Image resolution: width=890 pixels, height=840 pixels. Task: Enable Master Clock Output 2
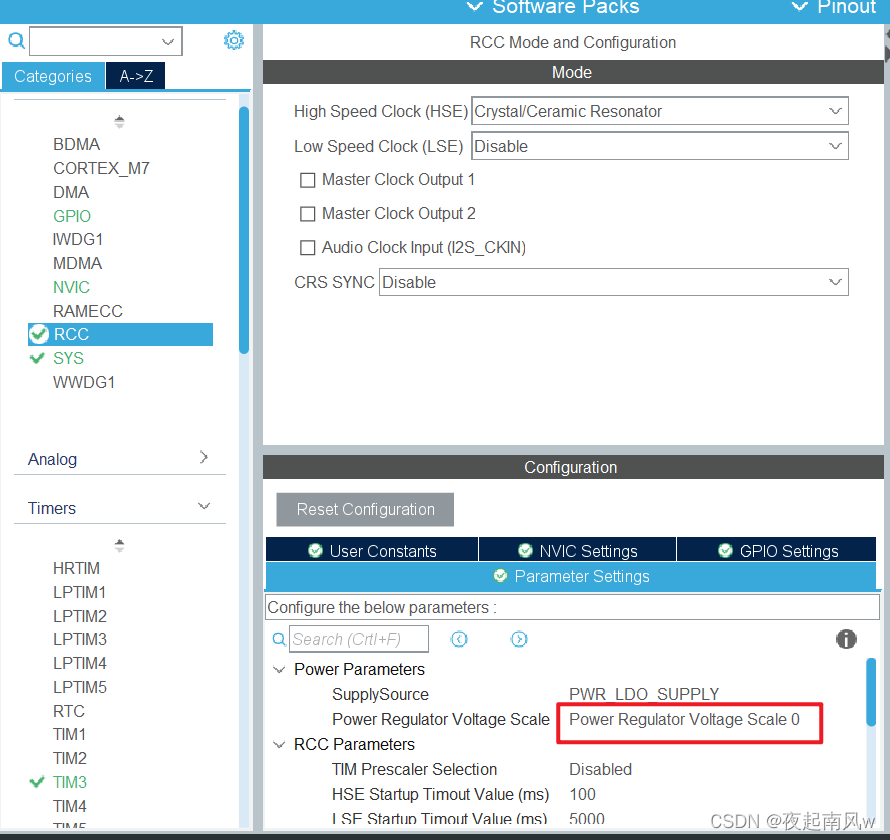click(307, 214)
